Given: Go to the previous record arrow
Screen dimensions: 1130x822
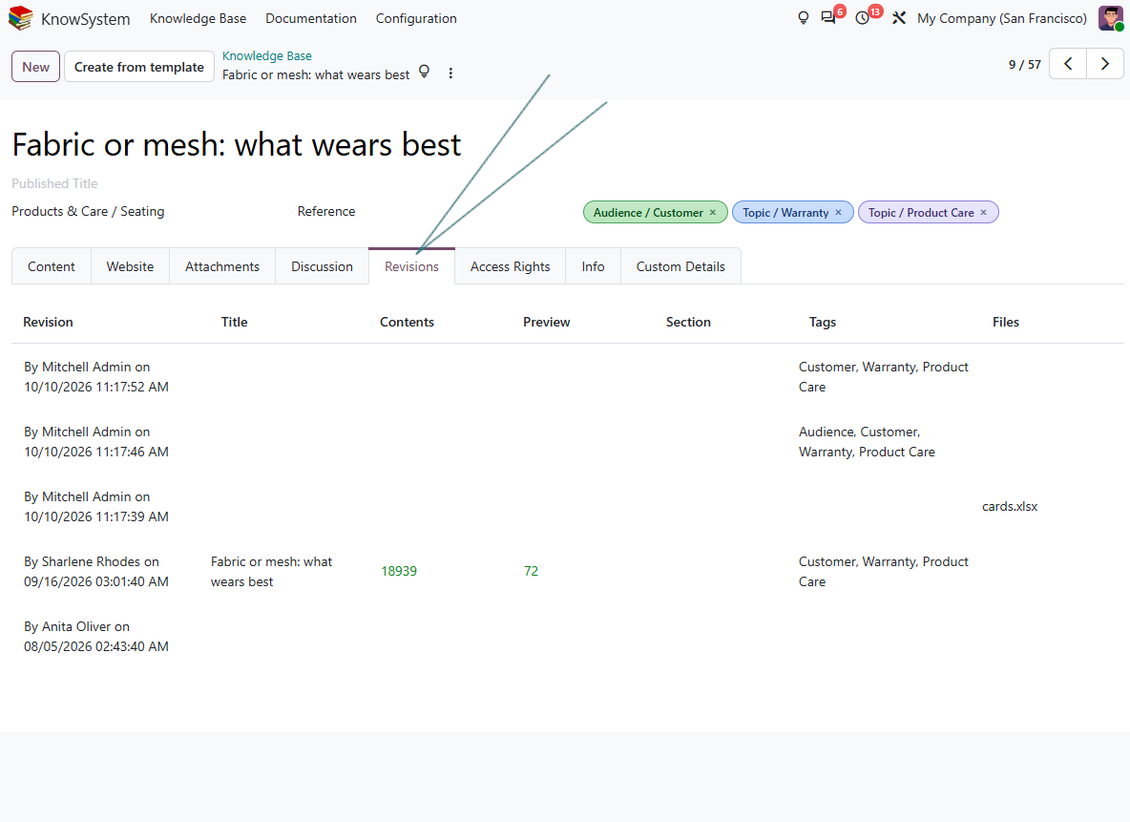Looking at the screenshot, I should 1068,64.
